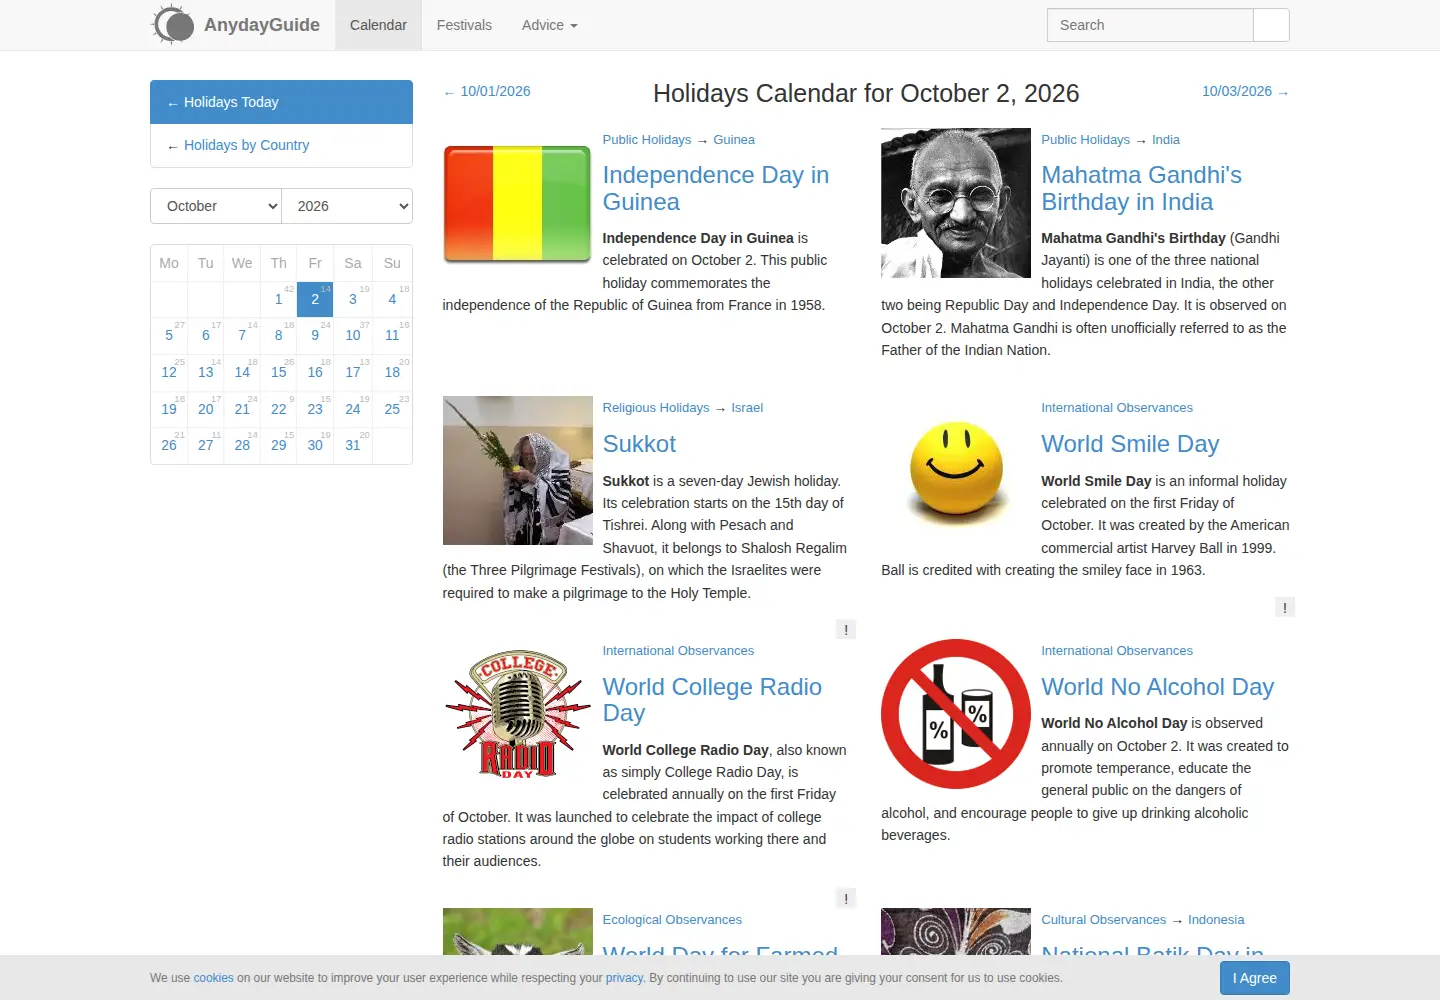Click the AnydayGuide sun logo icon

point(173,25)
